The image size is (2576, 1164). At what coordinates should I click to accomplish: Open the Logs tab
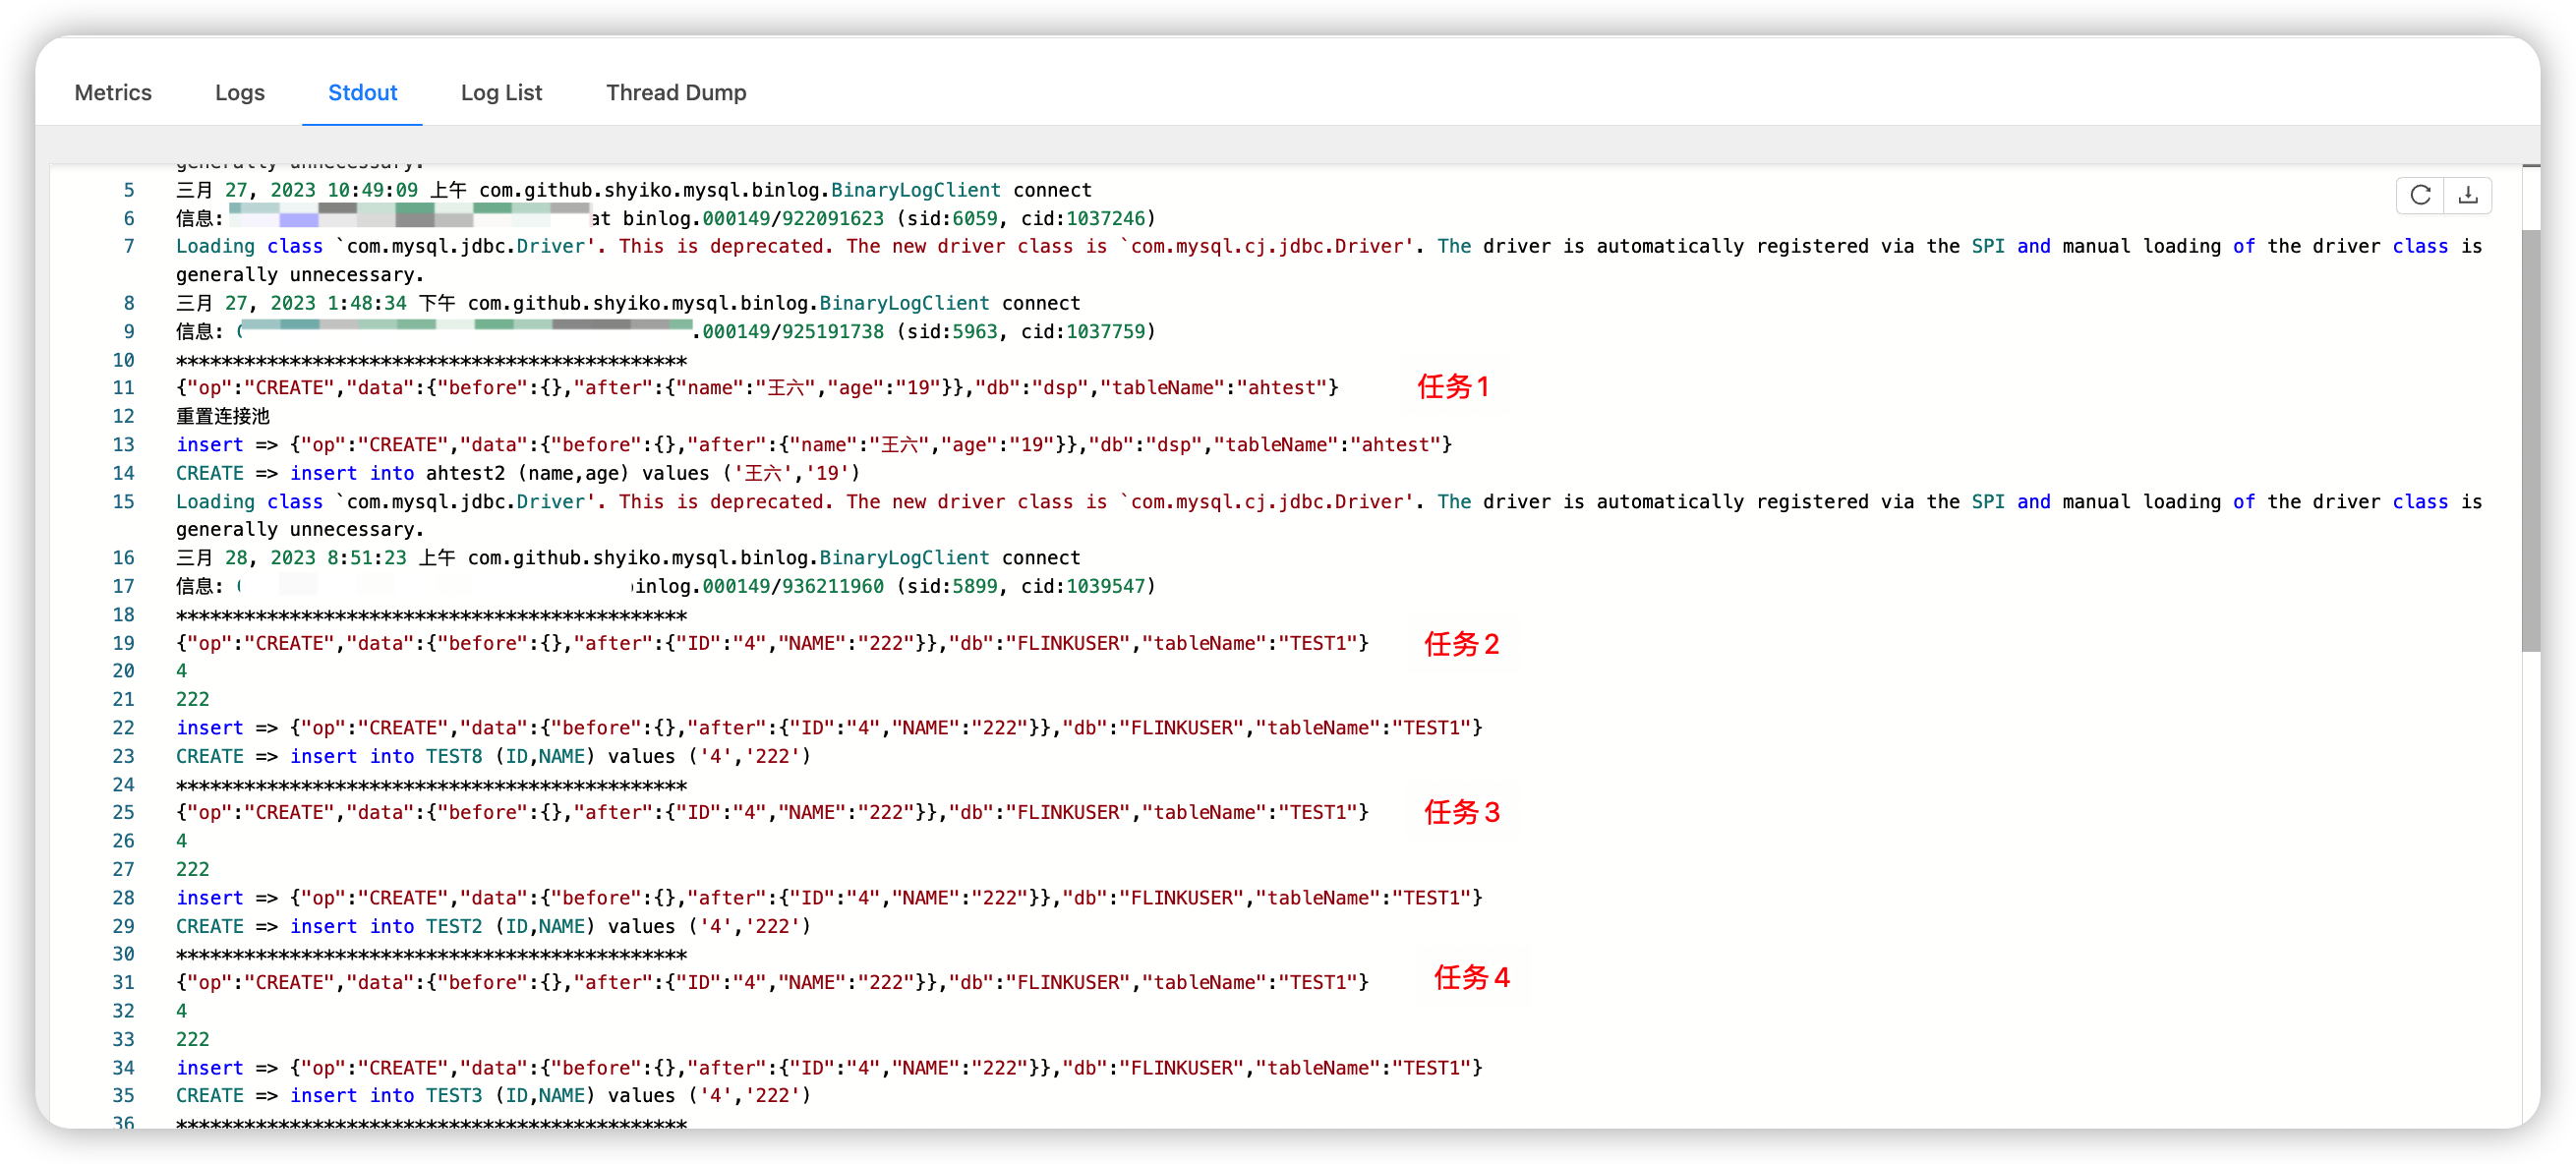239,92
